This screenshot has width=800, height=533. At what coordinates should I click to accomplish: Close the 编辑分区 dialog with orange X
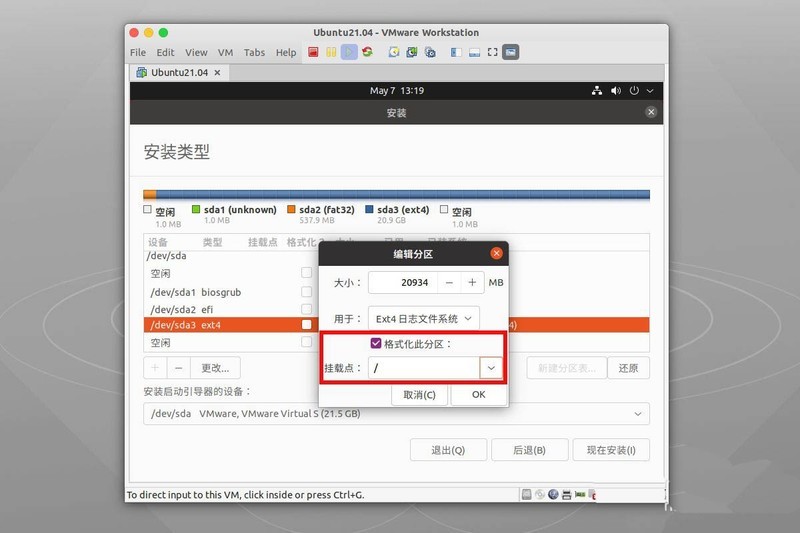(496, 253)
